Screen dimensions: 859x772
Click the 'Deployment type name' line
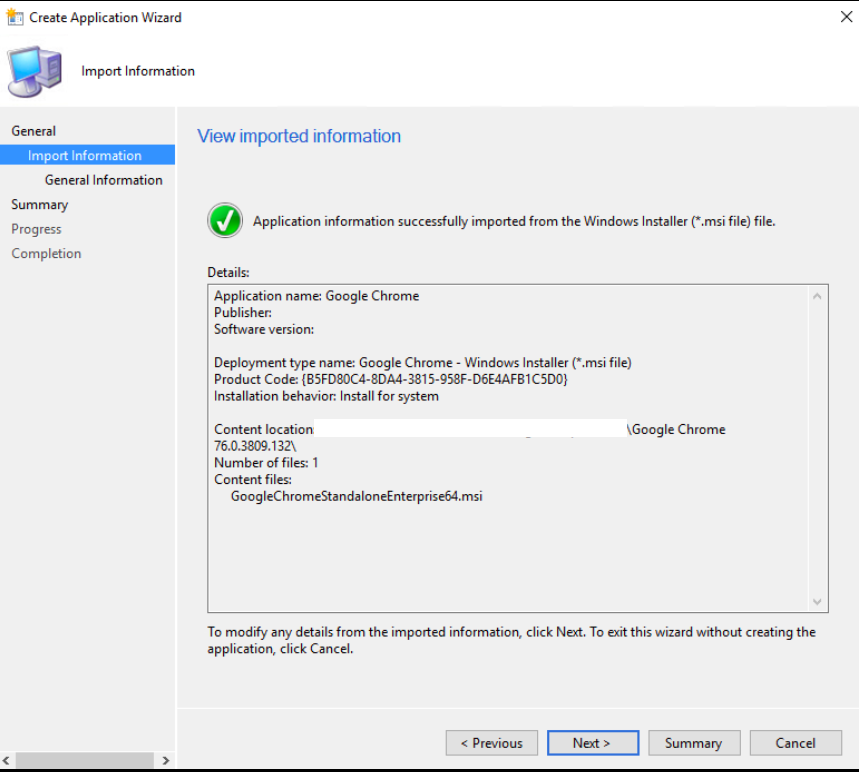[423, 363]
